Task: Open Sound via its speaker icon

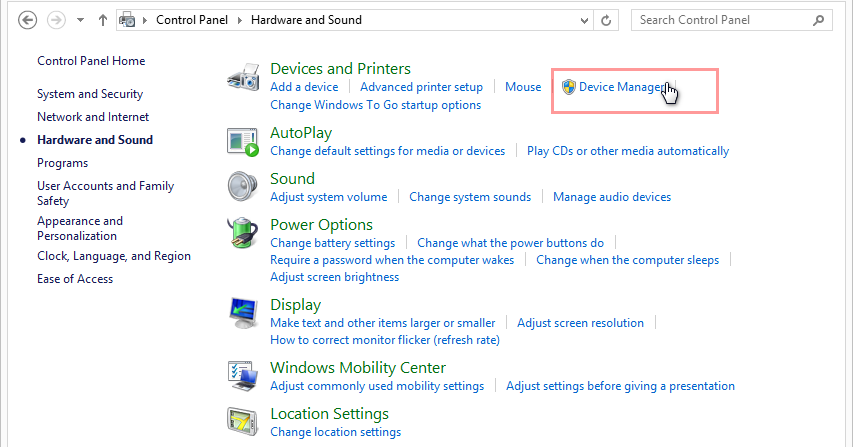Action: click(243, 188)
